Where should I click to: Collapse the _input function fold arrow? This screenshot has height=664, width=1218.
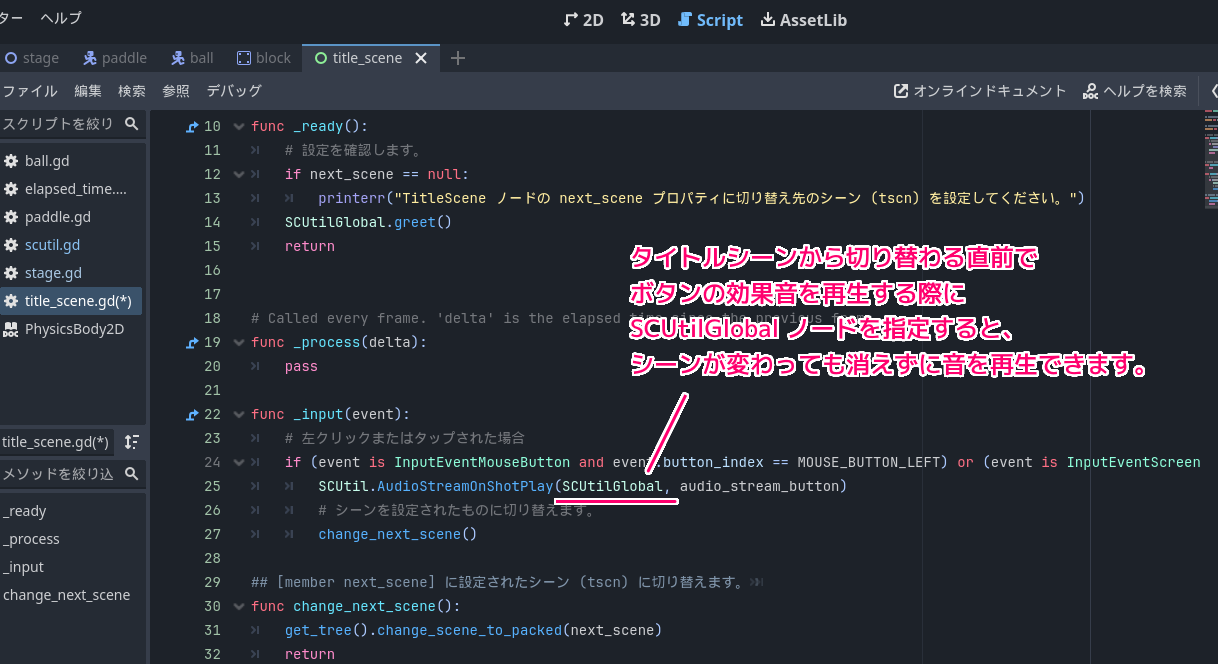pyautogui.click(x=238, y=415)
